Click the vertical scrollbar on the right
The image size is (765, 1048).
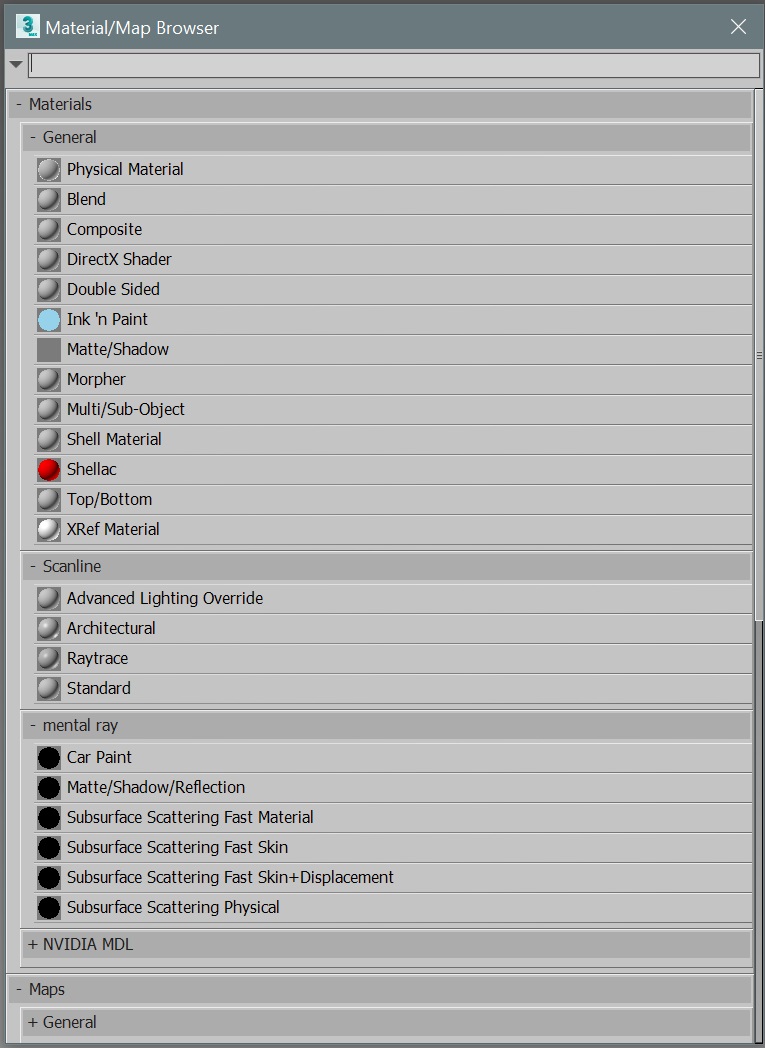point(759,355)
